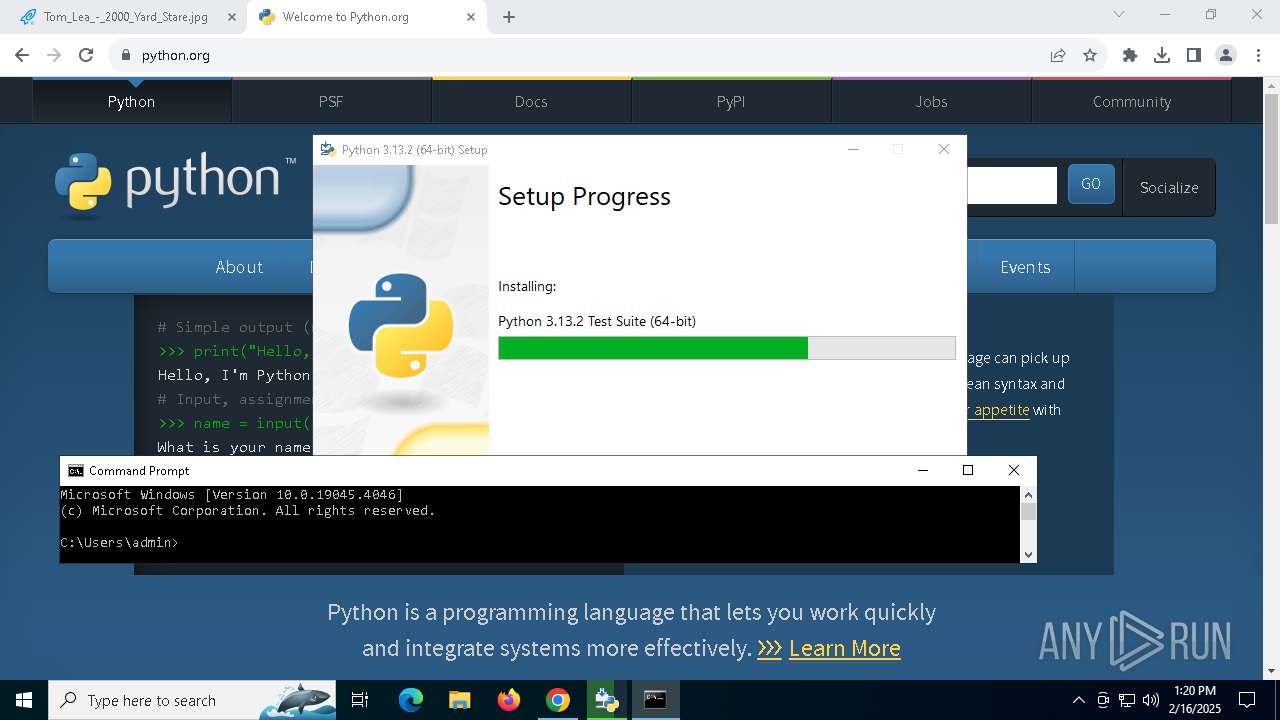
Task: Minimize the Command Prompt window
Action: 922,470
